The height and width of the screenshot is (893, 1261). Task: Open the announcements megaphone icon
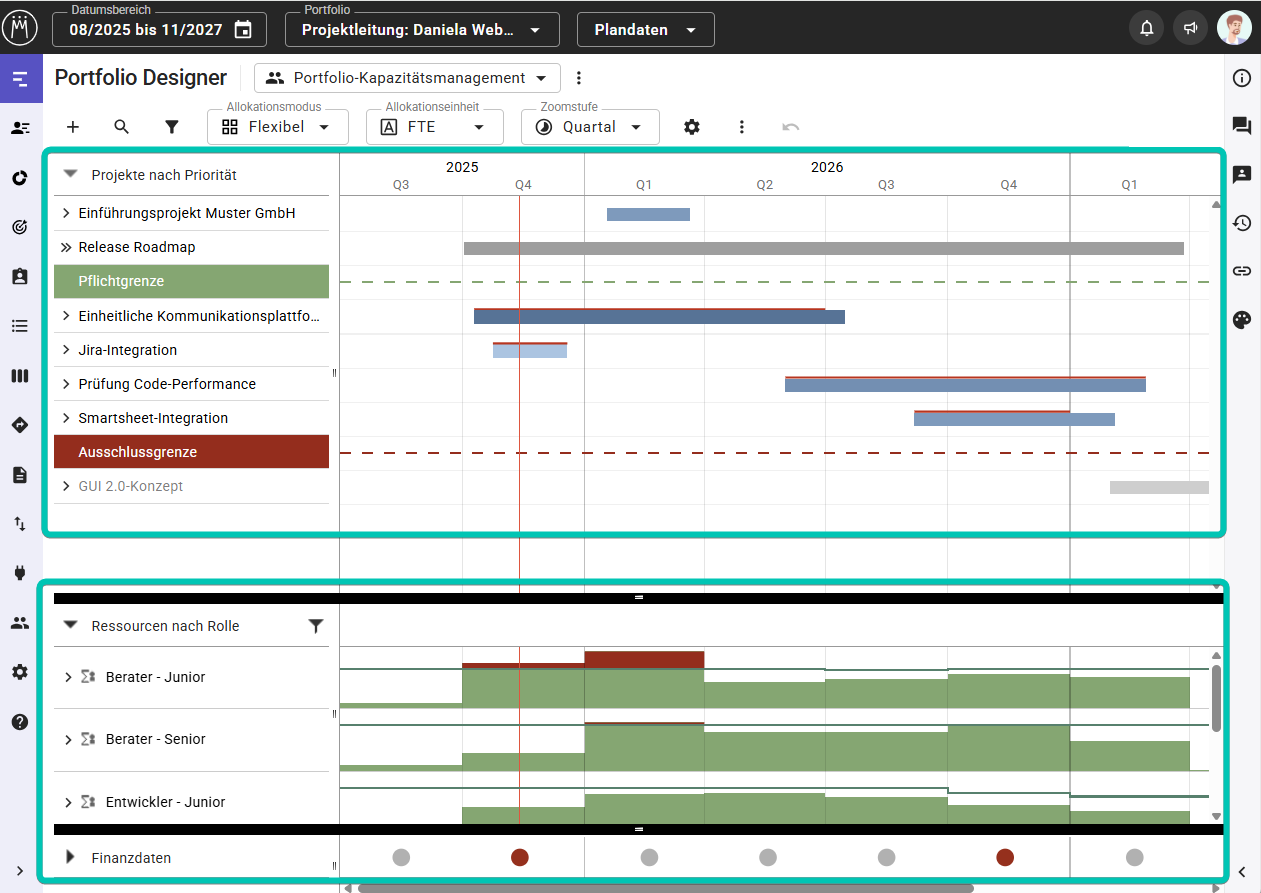[1190, 29]
